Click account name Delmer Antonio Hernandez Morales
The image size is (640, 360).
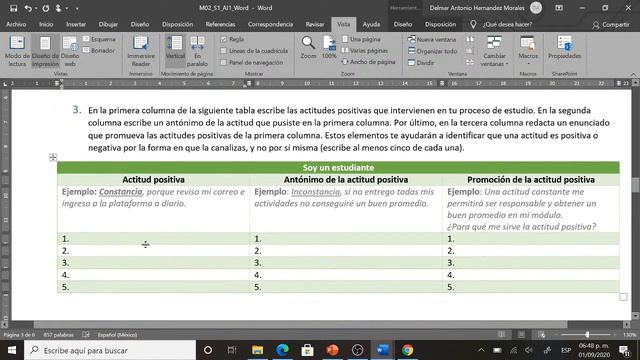tap(477, 8)
